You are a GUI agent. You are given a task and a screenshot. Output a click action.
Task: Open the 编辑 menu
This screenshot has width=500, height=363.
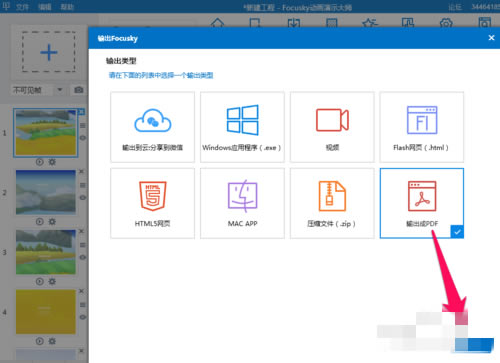[45, 7]
